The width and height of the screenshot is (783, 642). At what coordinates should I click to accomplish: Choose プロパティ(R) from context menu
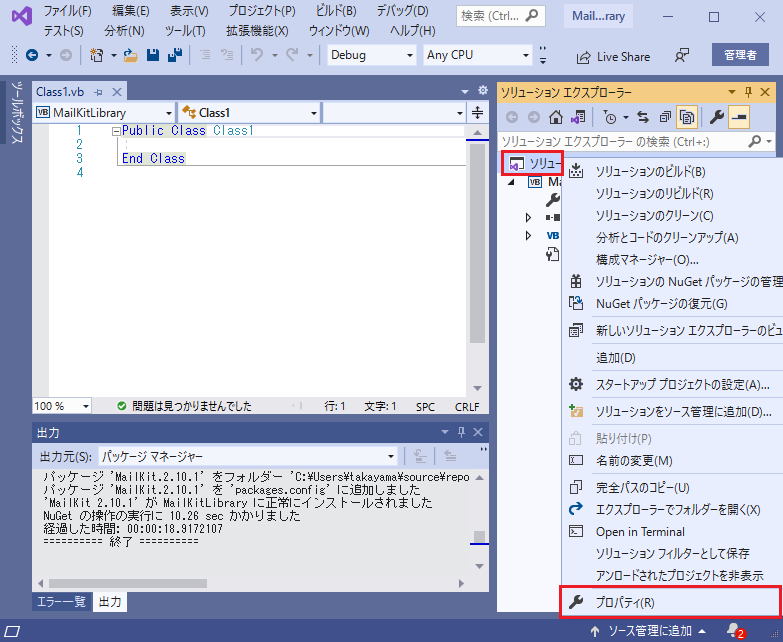(x=672, y=603)
